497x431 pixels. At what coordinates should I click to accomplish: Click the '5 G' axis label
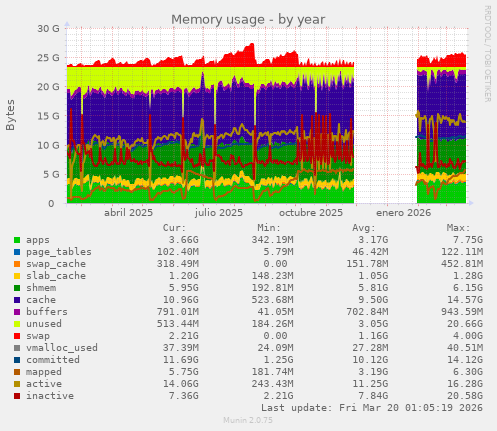(x=51, y=174)
